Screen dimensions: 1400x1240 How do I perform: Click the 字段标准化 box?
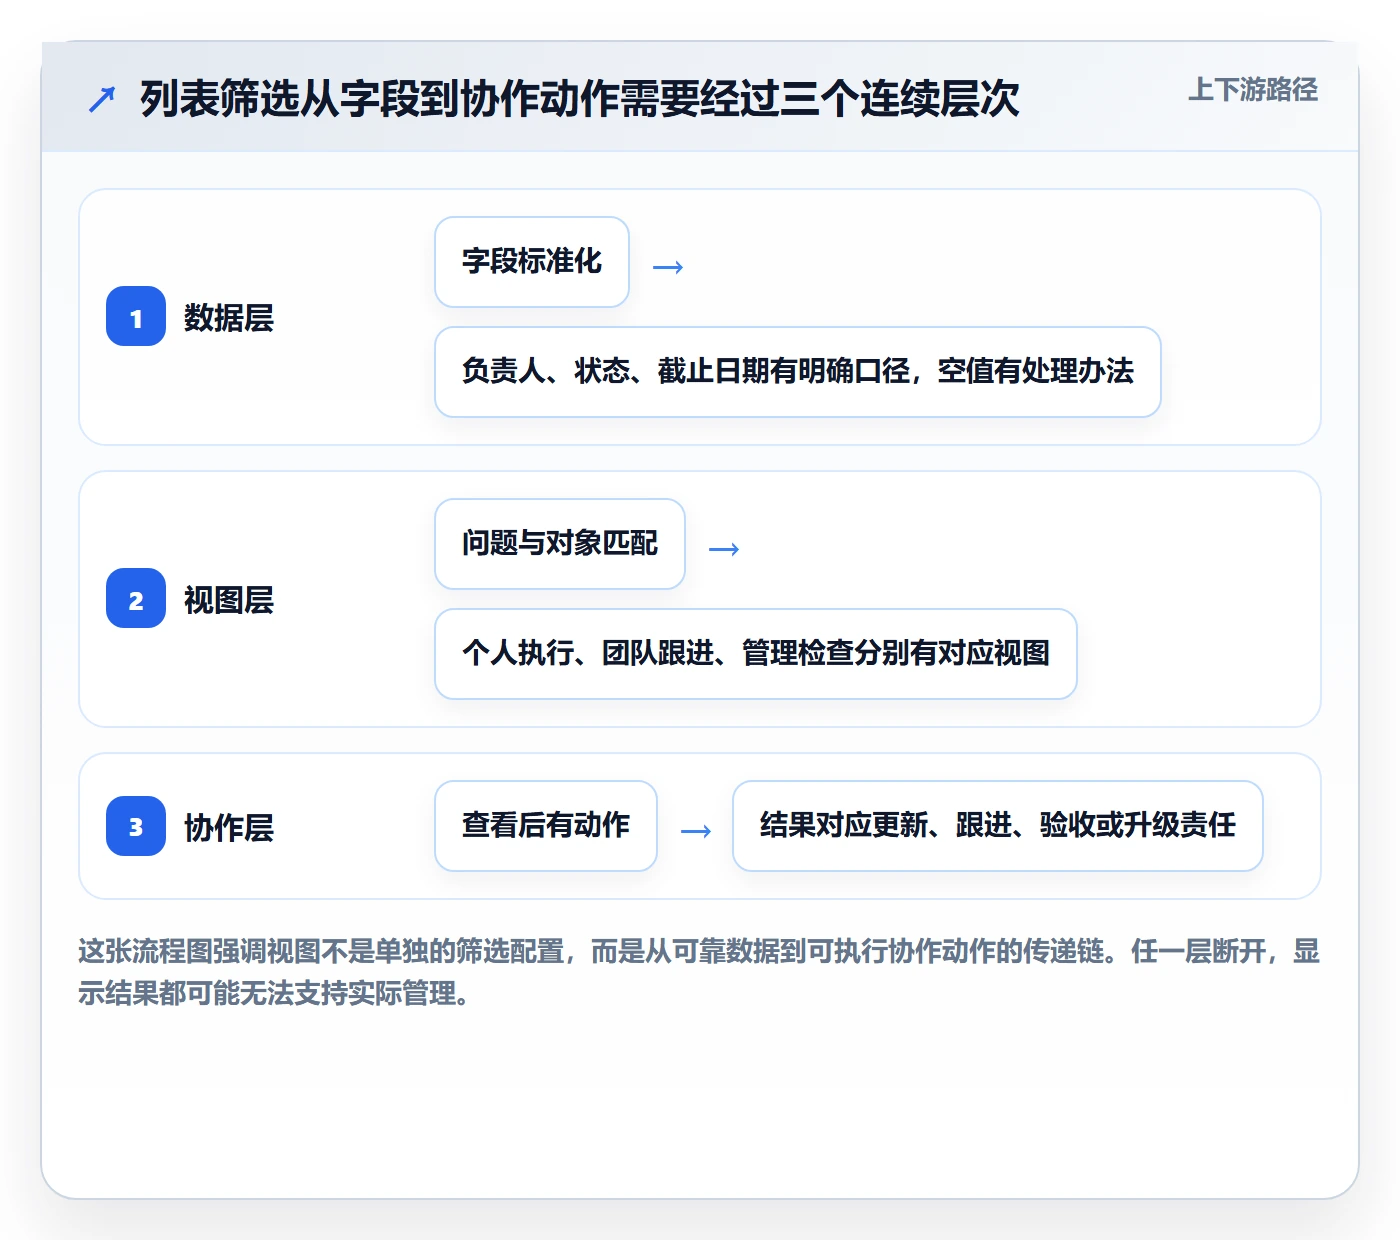tap(532, 262)
